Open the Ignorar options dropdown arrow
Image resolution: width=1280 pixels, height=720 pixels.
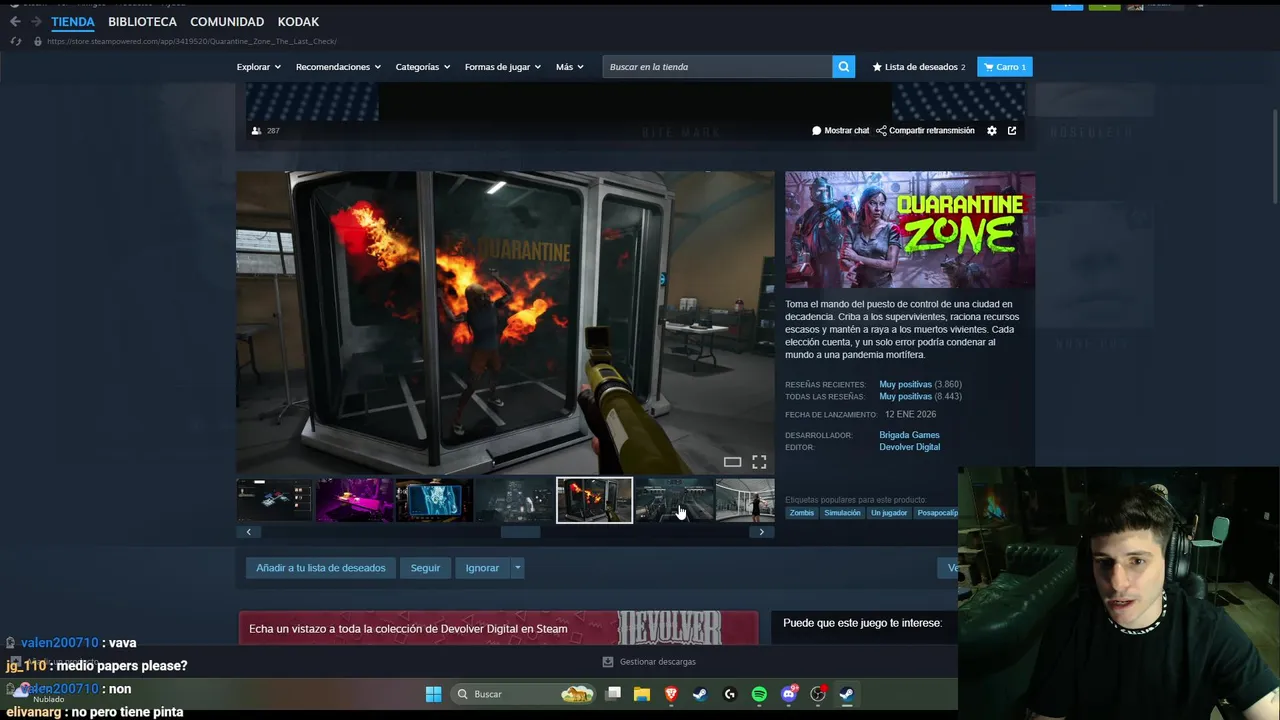517,568
